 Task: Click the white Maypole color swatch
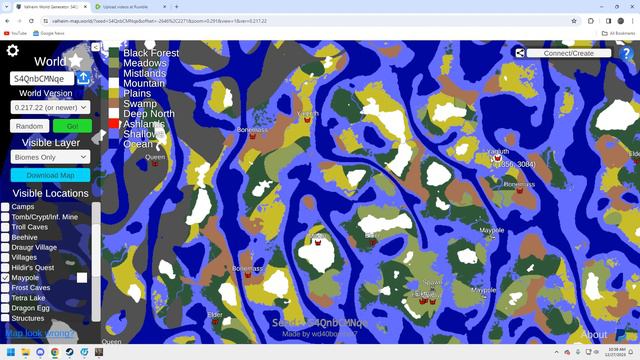[x=82, y=278]
